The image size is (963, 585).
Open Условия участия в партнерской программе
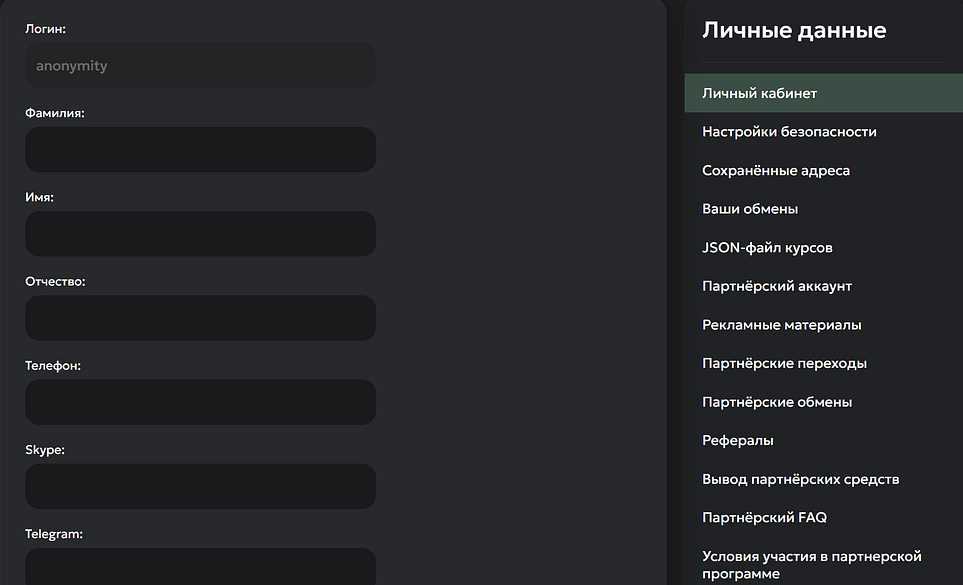click(x=811, y=565)
